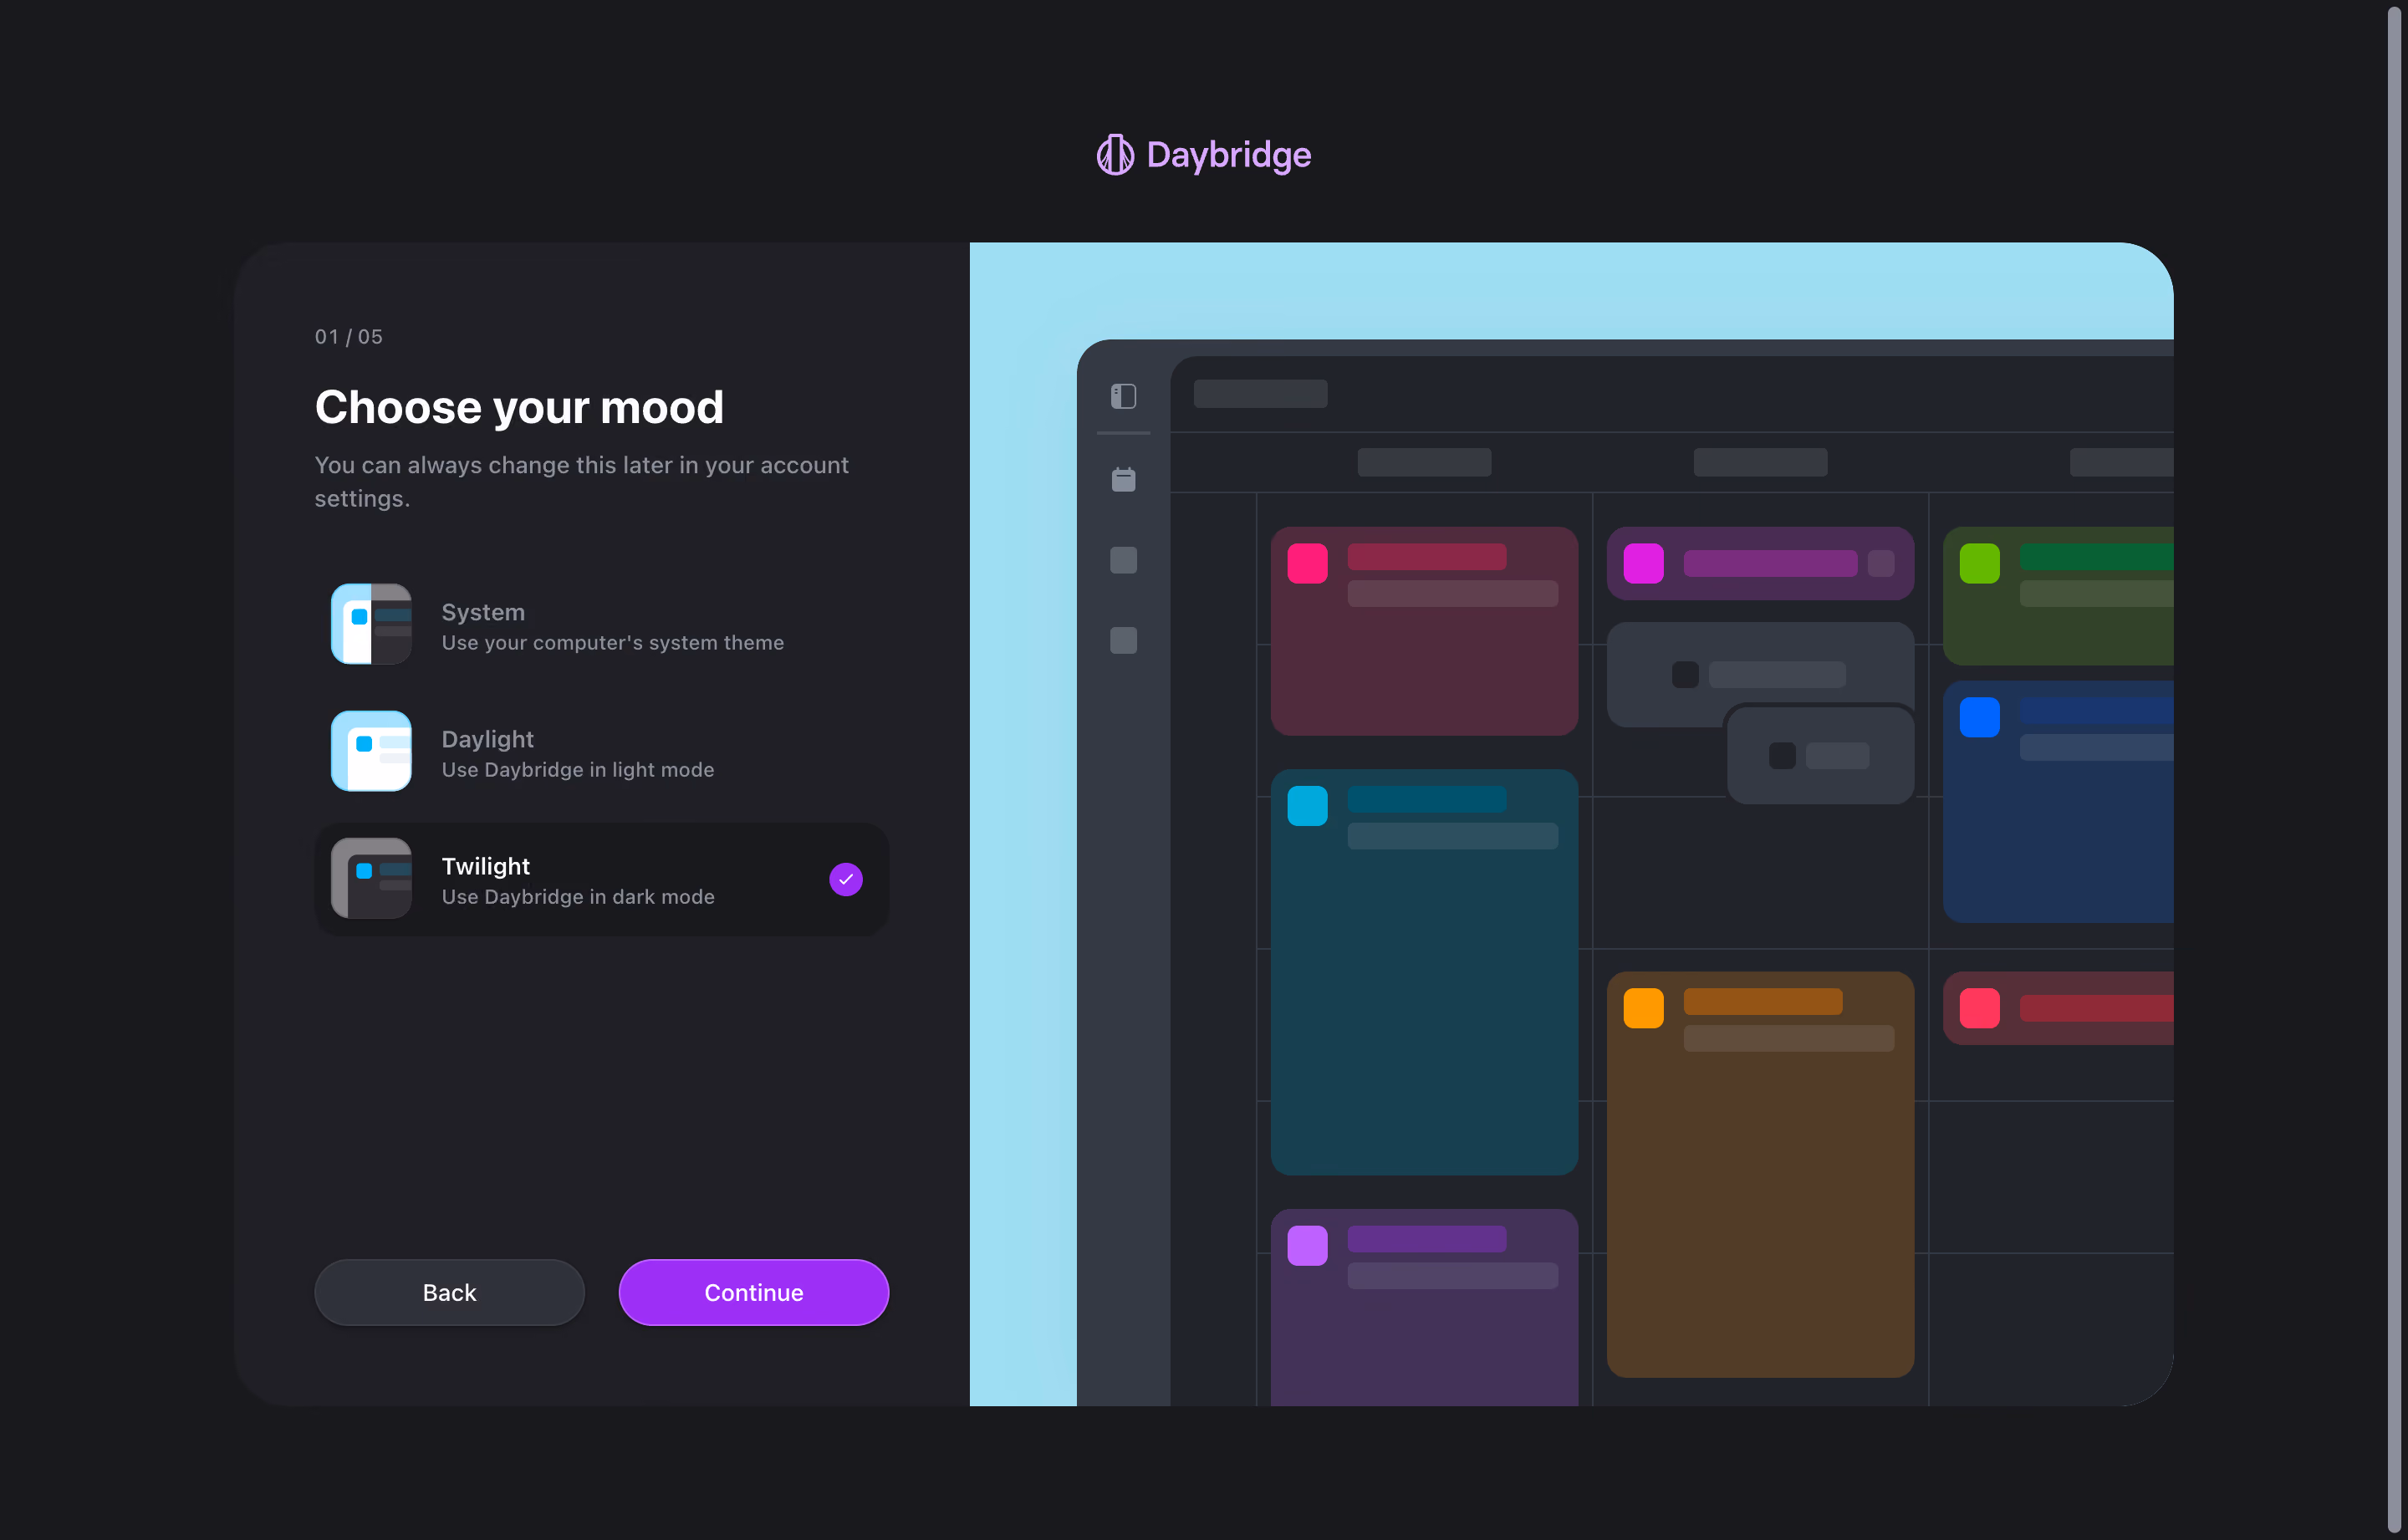Screen dimensions: 2408x1540
Task: Click the Twilight theme thumbnail icon
Action: click(x=371, y=878)
